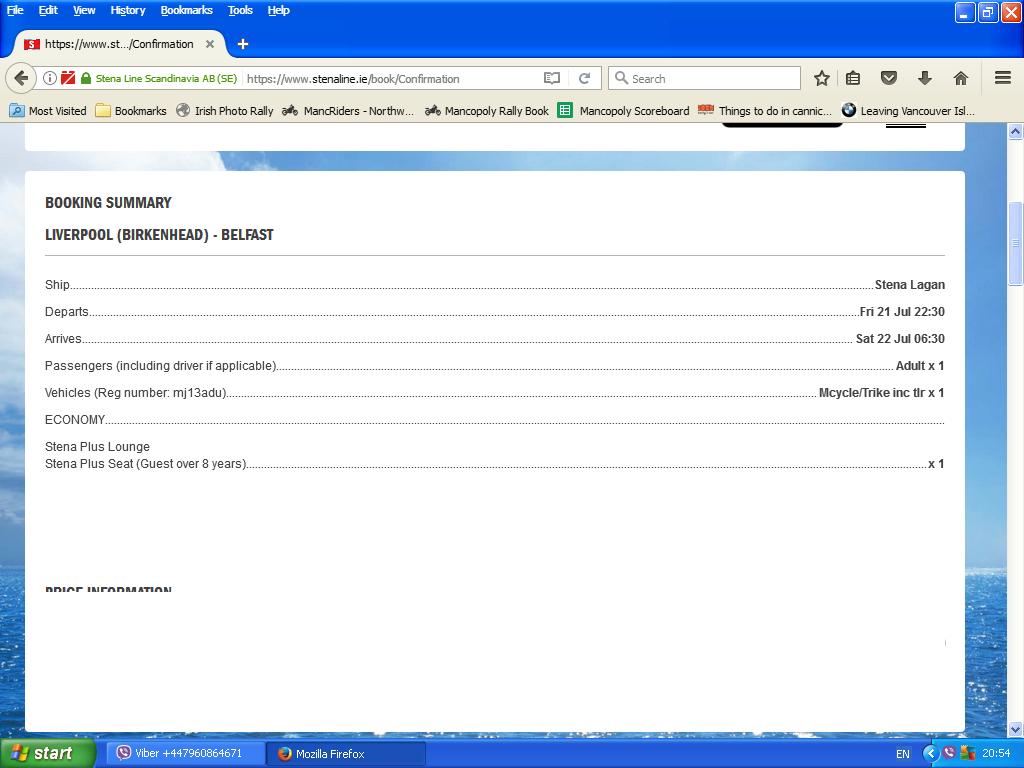The image size is (1024, 768).
Task: Open MancRiders - Northw... bookmark
Action: (x=348, y=111)
